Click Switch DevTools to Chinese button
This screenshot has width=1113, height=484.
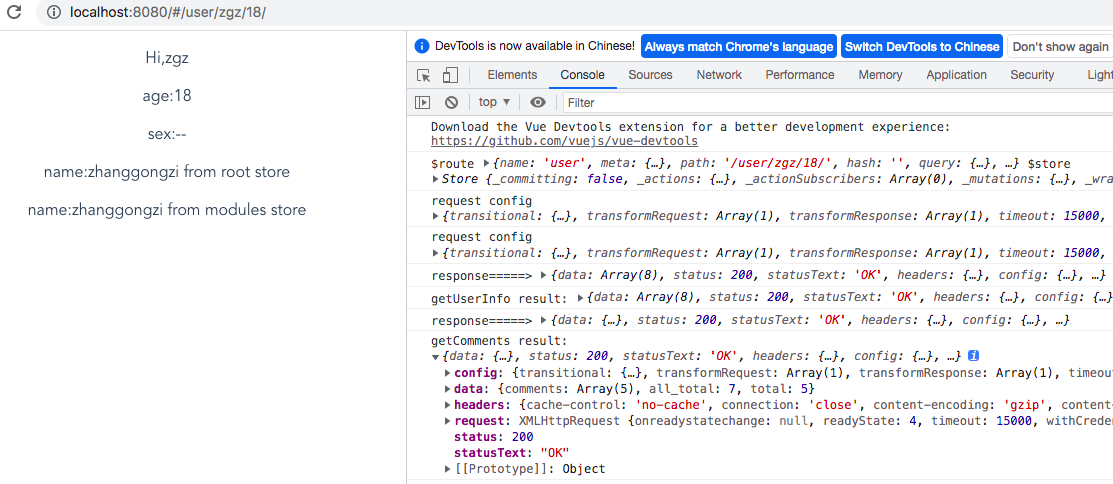click(x=921, y=47)
